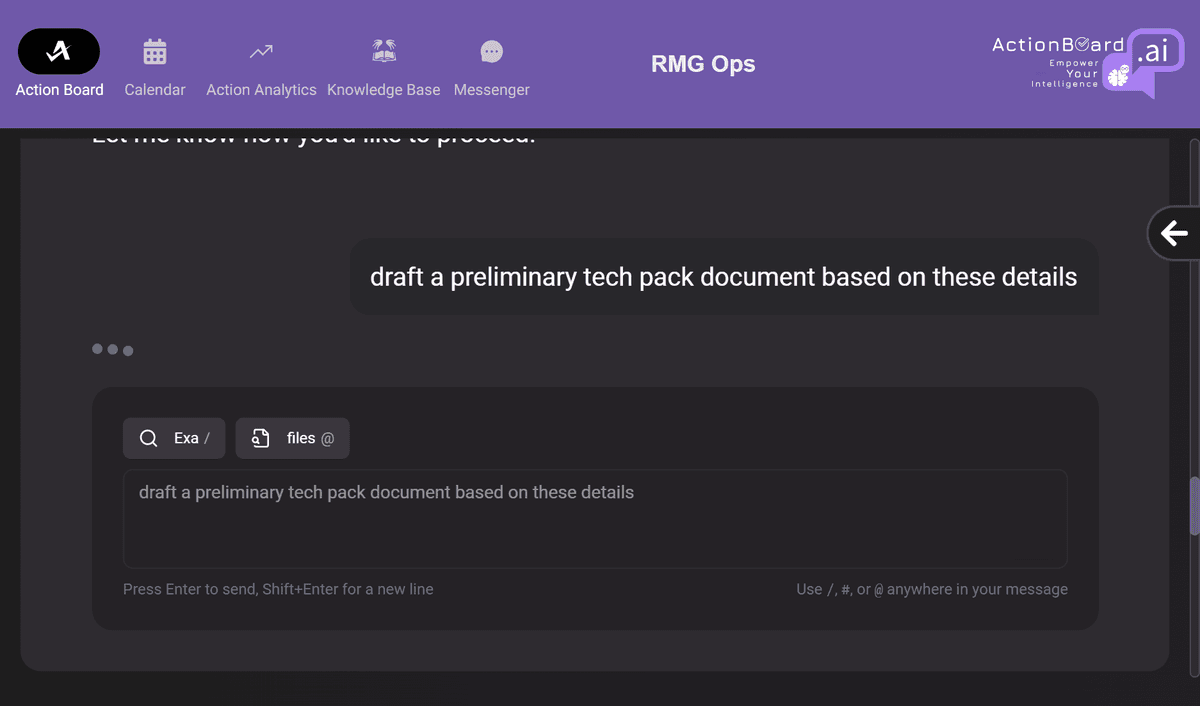Open the Action Analytics text label

coord(261,90)
